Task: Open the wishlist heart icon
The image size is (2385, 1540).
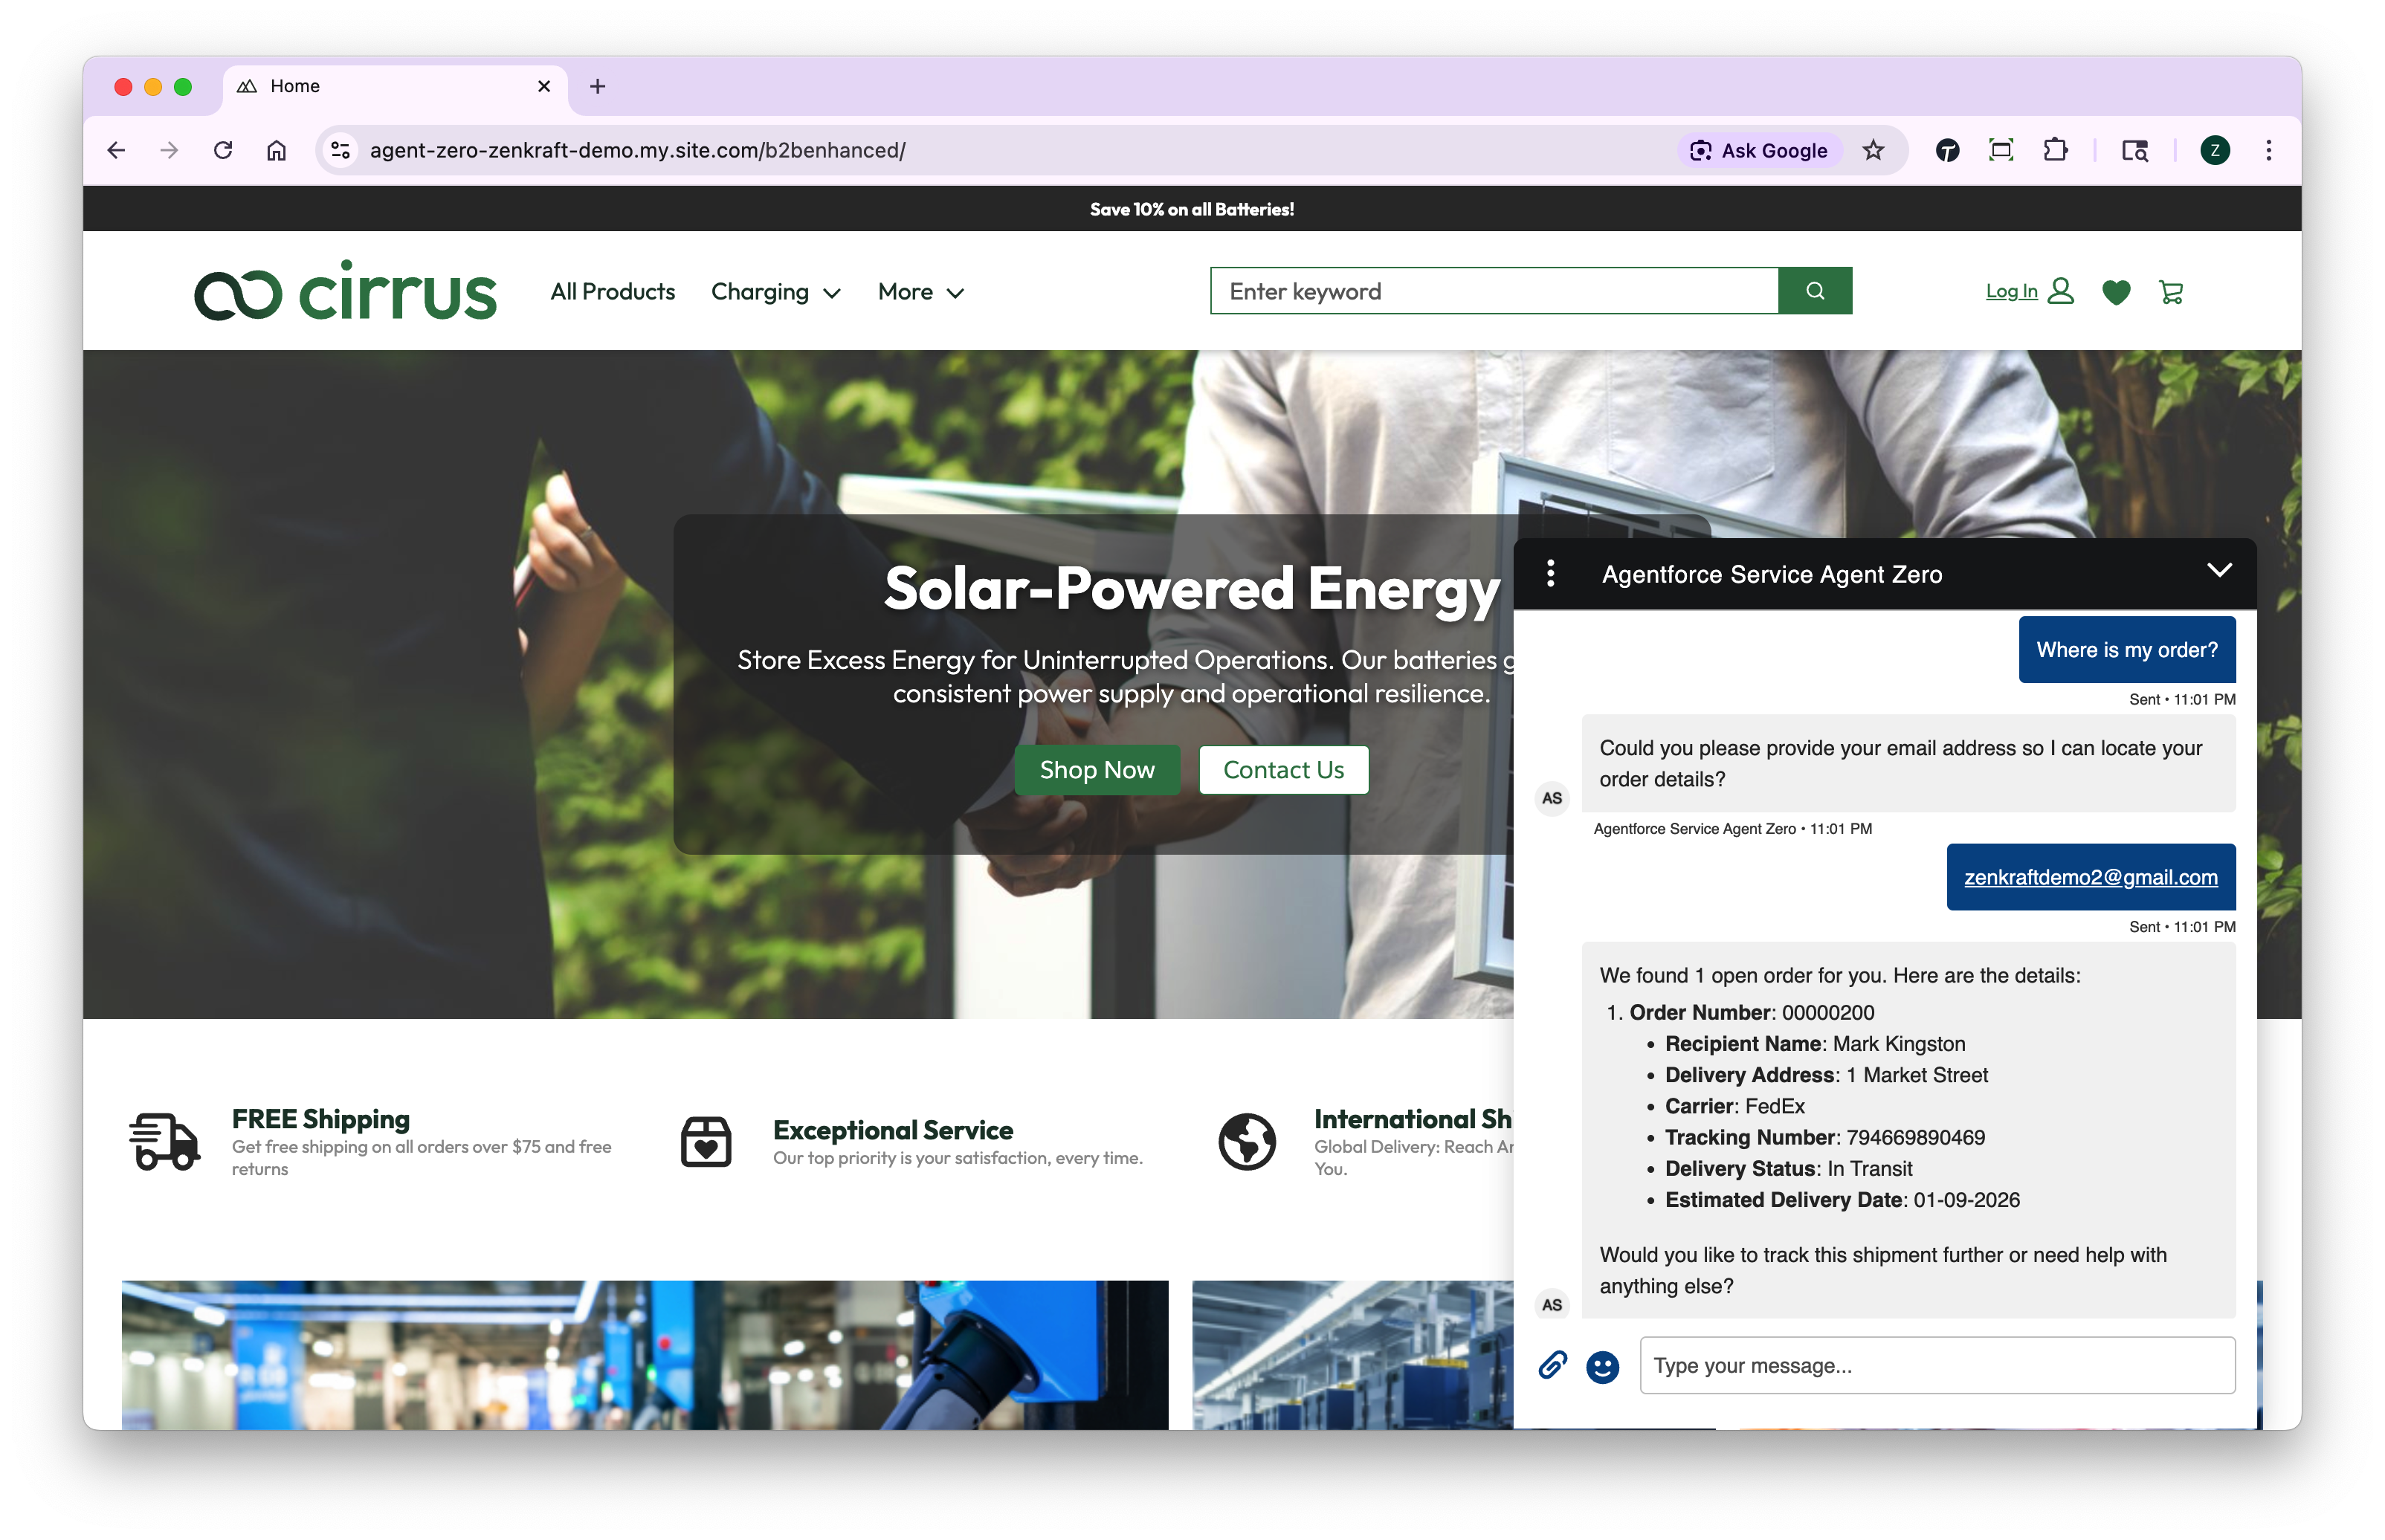Action: click(2116, 292)
